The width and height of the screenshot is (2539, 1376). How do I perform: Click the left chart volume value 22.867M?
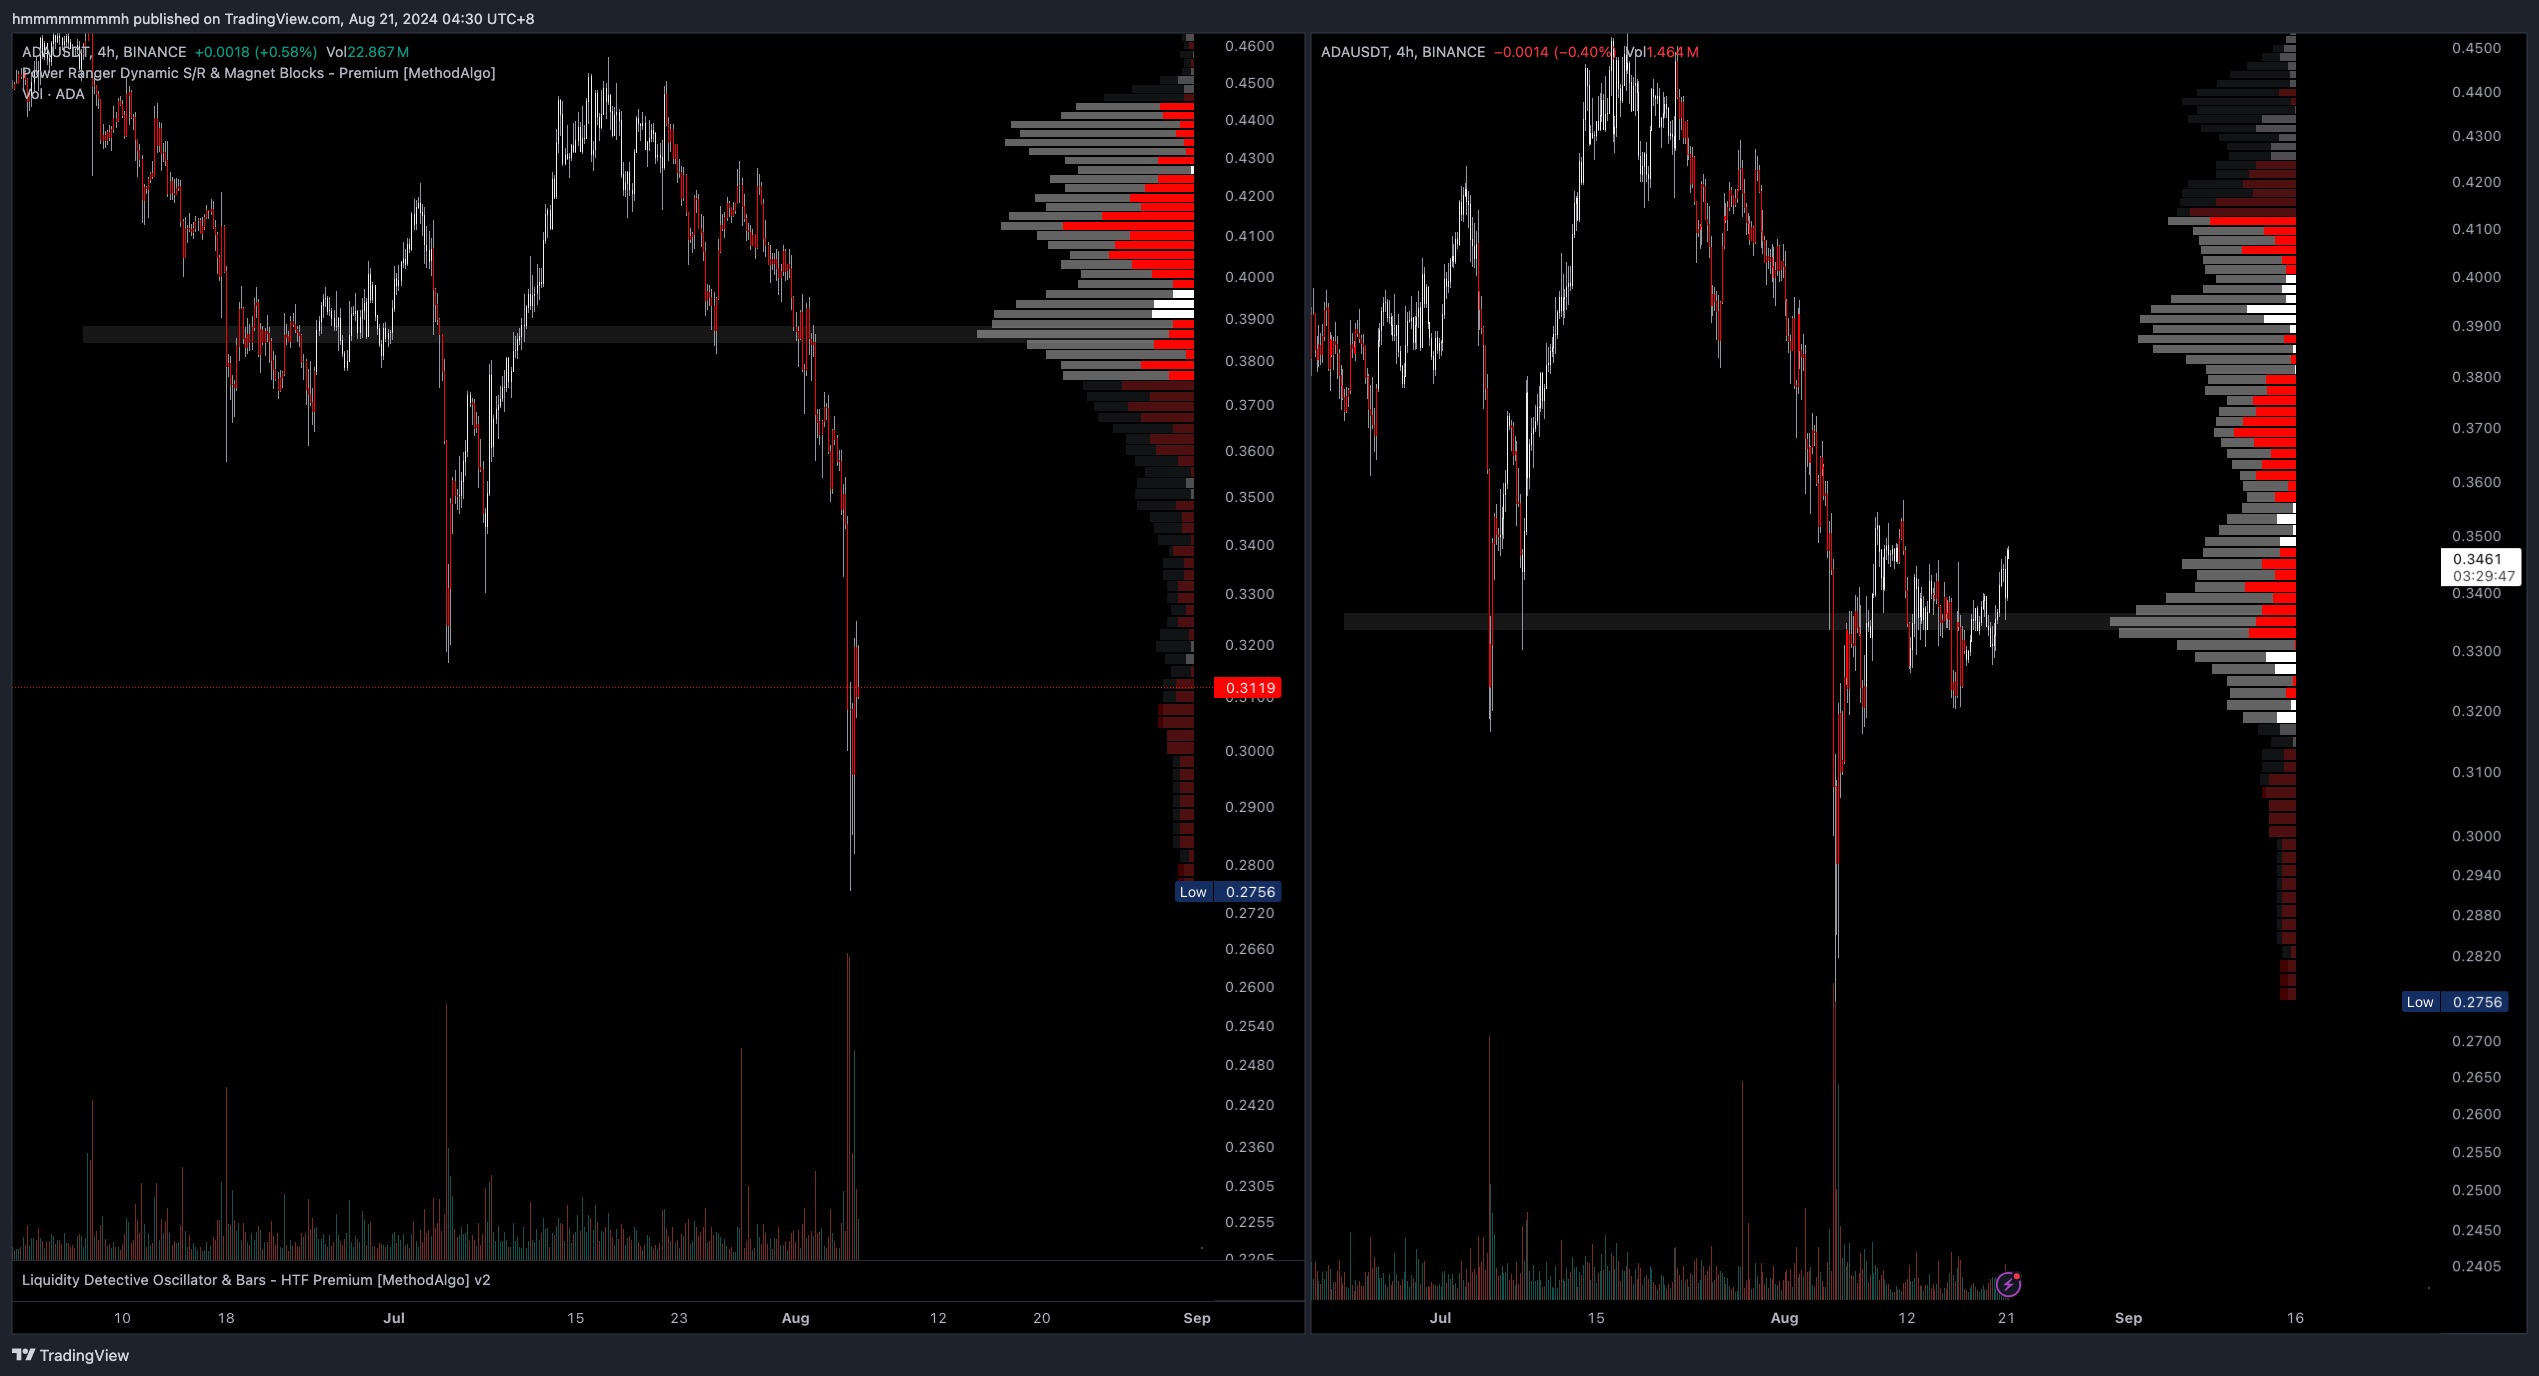377,52
